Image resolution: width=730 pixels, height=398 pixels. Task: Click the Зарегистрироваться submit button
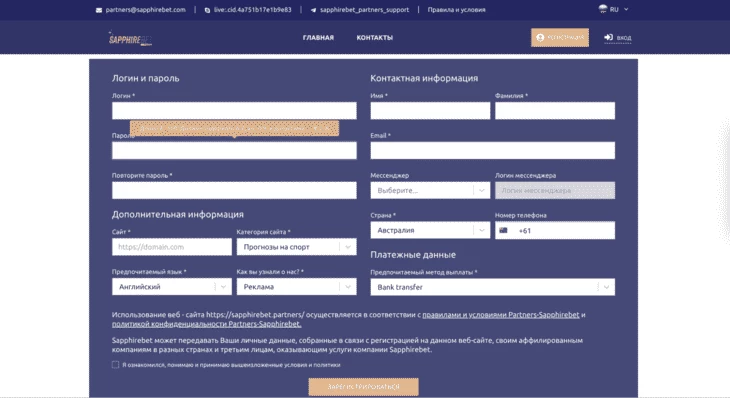(x=364, y=387)
